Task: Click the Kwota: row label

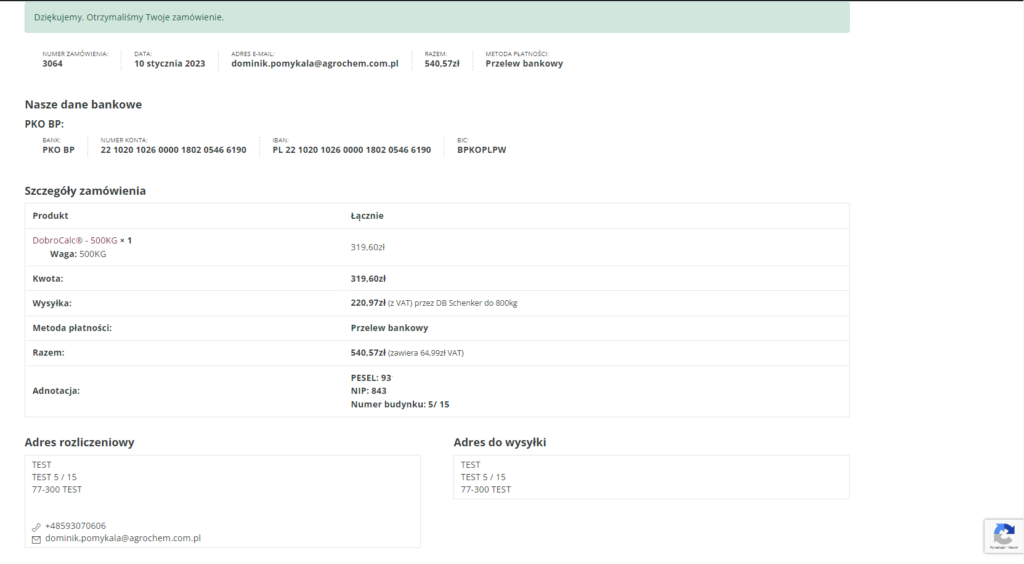Action: (x=48, y=278)
